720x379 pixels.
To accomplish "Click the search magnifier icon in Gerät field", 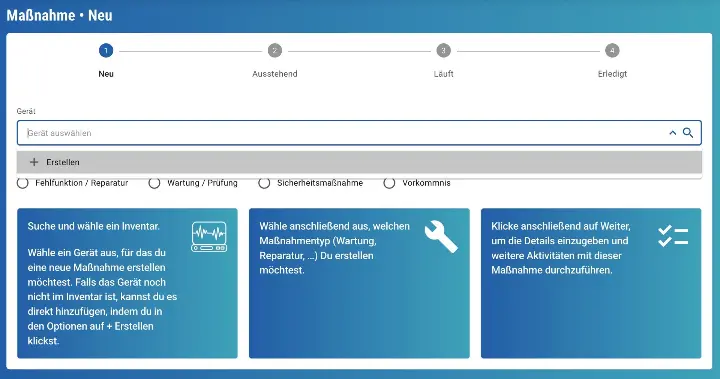I will (687, 133).
